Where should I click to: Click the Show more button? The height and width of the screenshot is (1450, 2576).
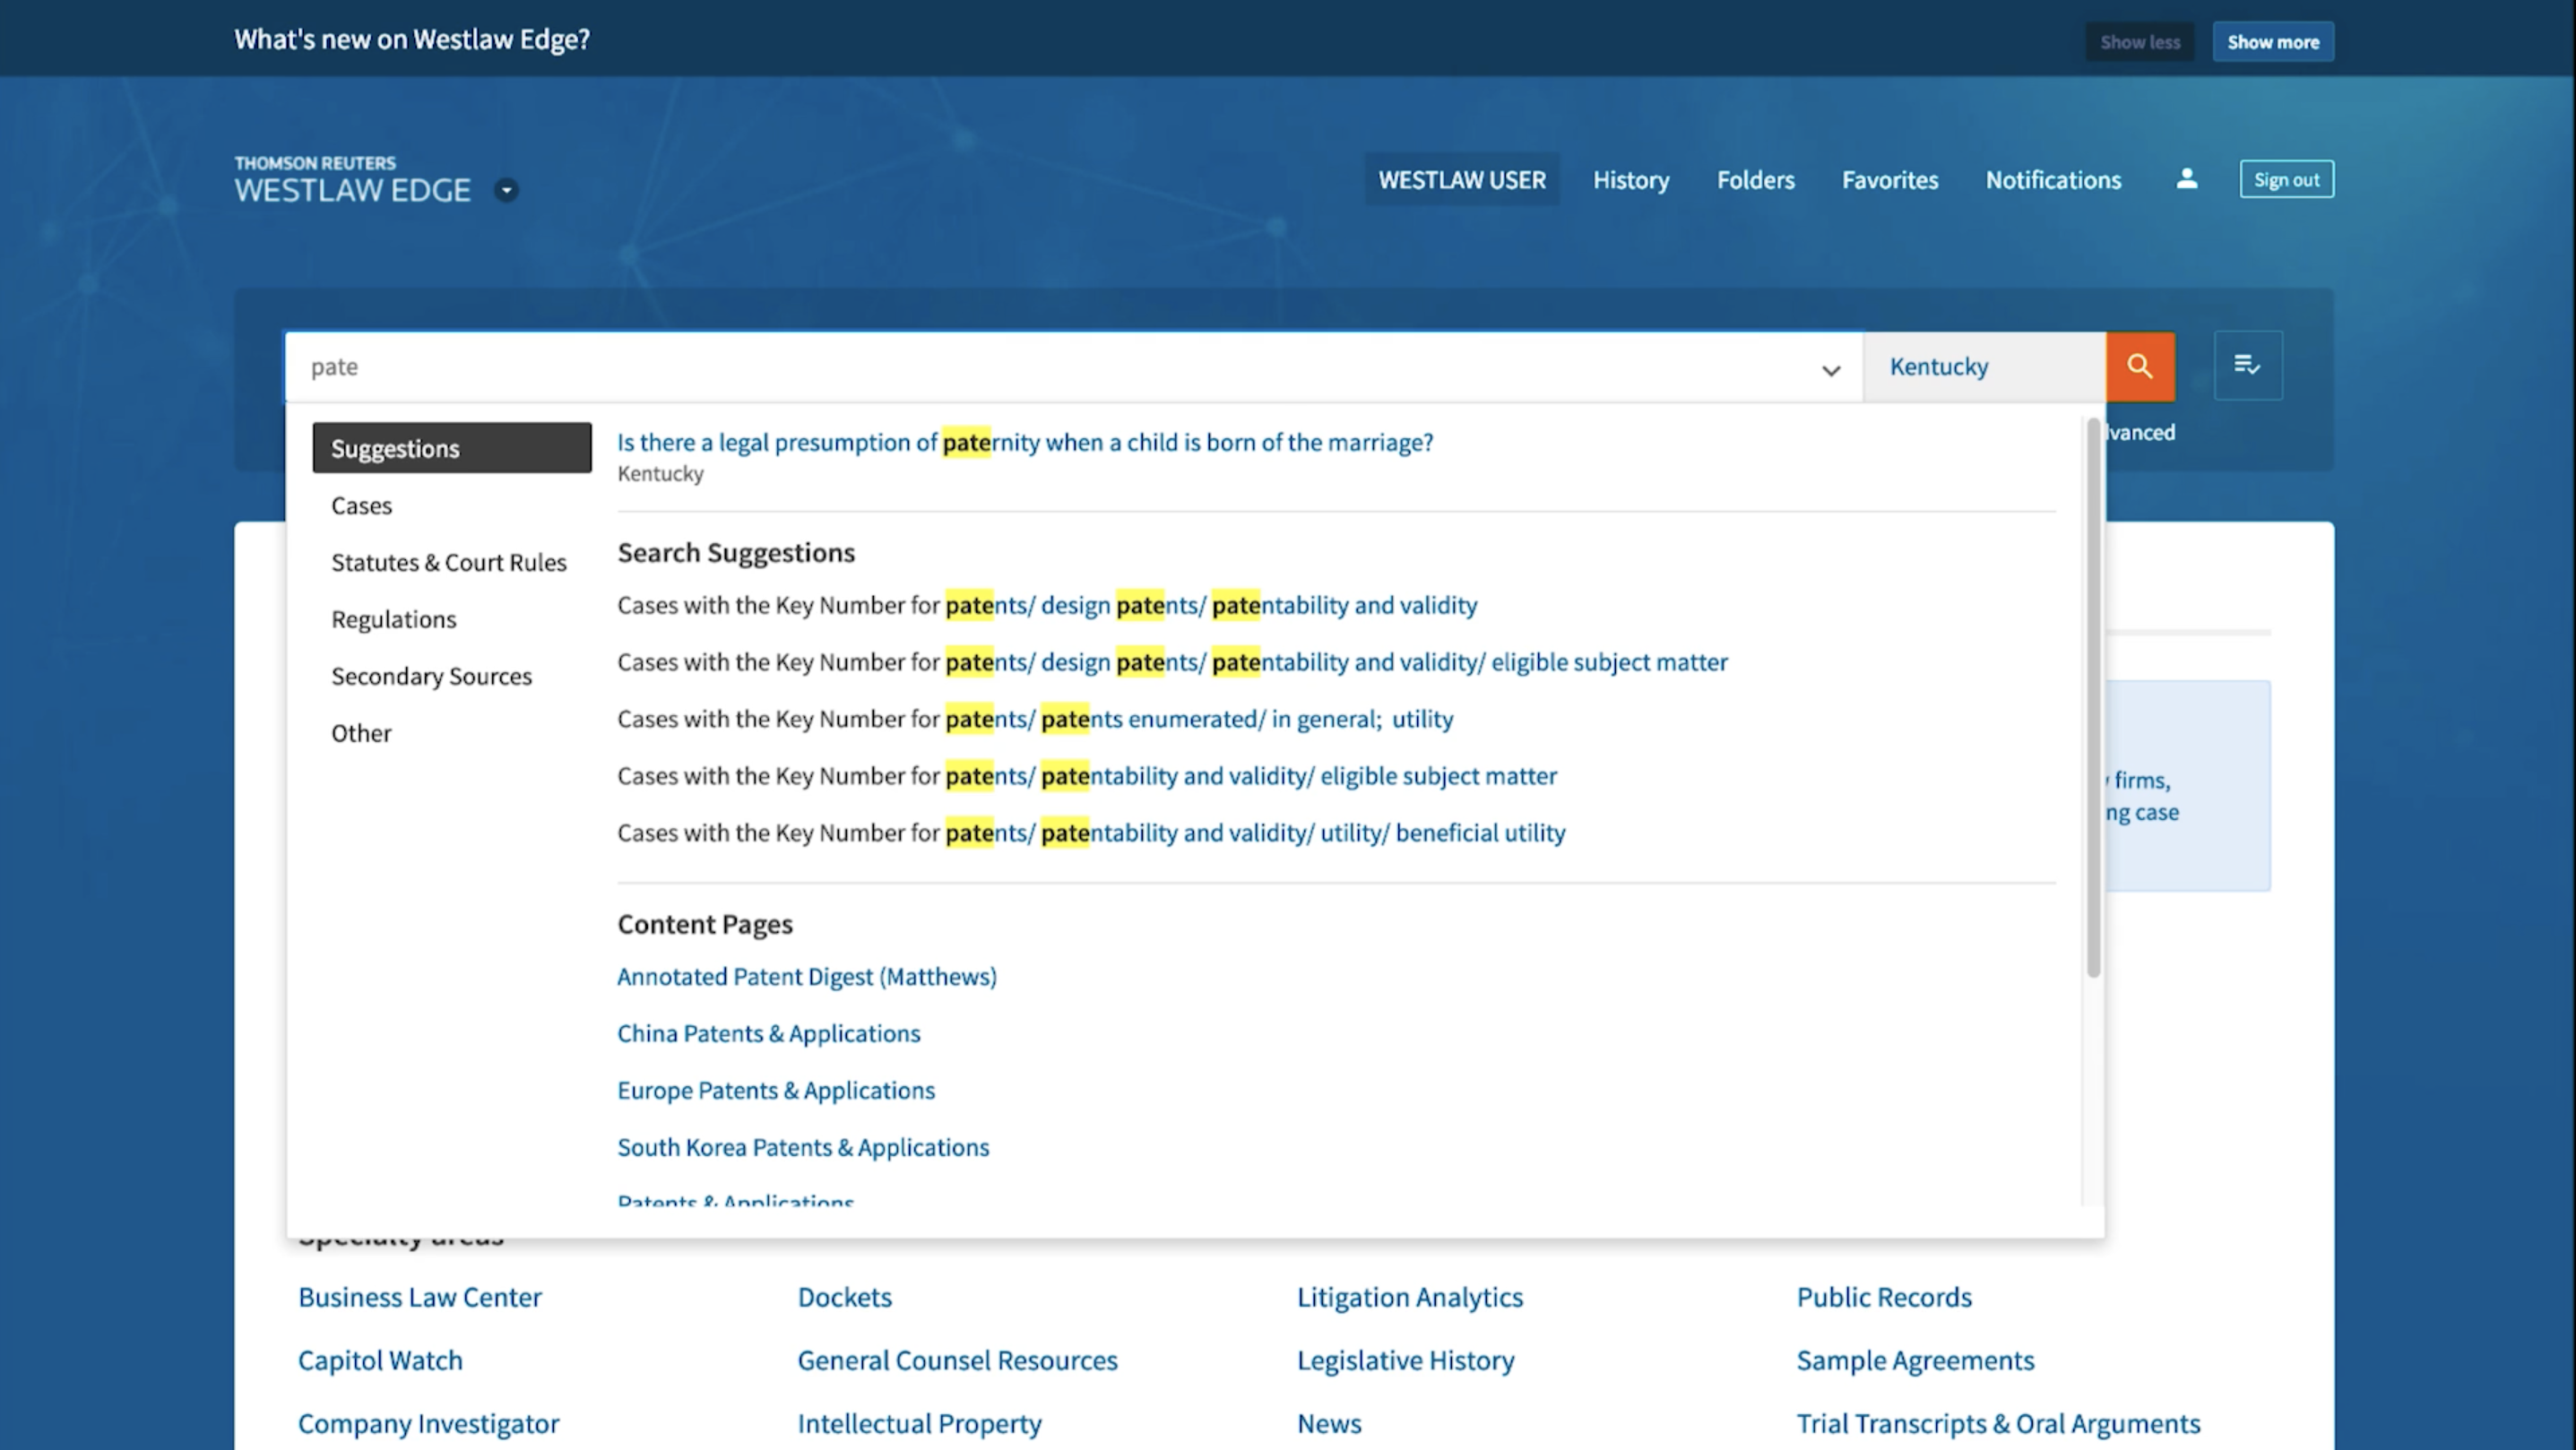point(2272,42)
